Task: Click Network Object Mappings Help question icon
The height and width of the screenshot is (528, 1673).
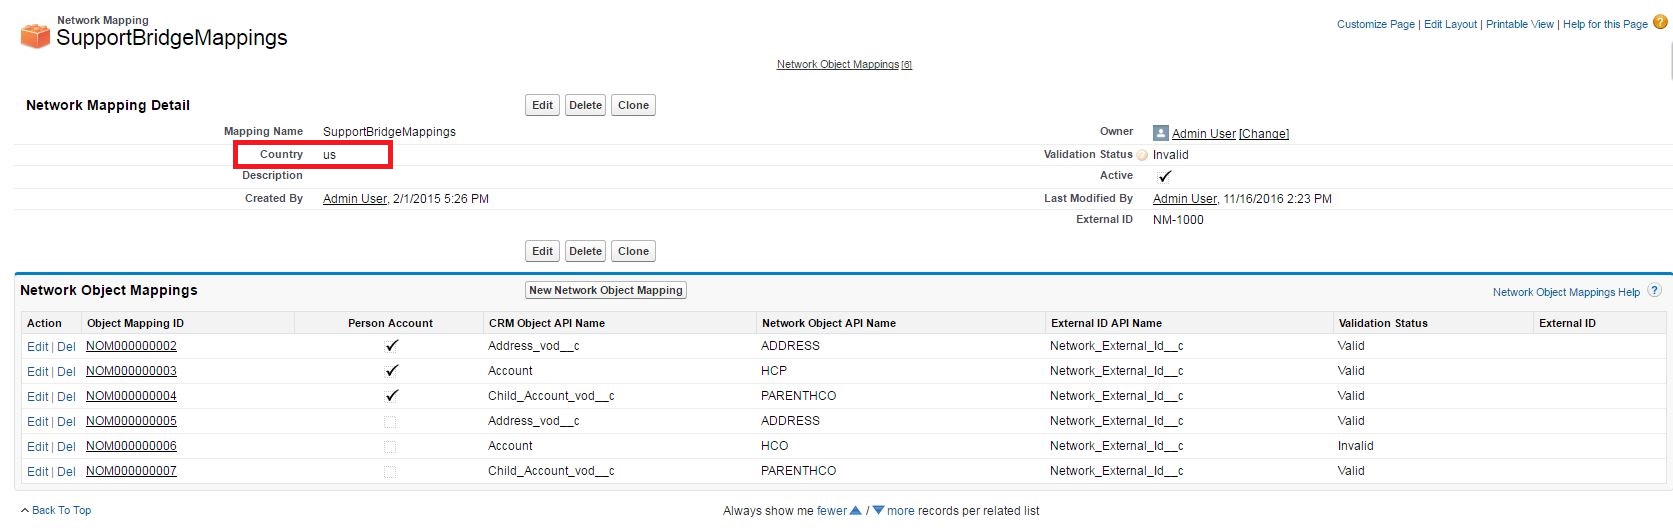Action: pyautogui.click(x=1654, y=291)
